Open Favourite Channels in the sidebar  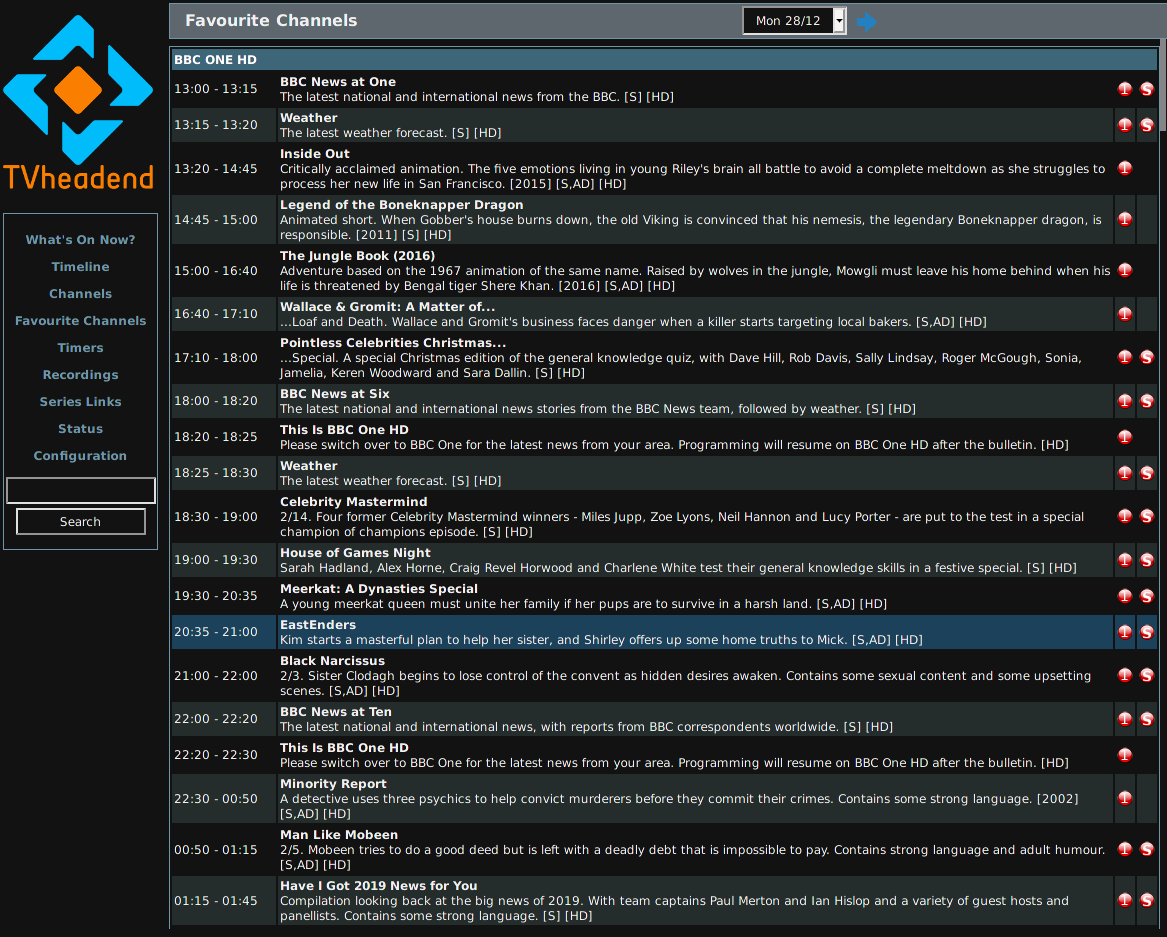click(x=80, y=321)
